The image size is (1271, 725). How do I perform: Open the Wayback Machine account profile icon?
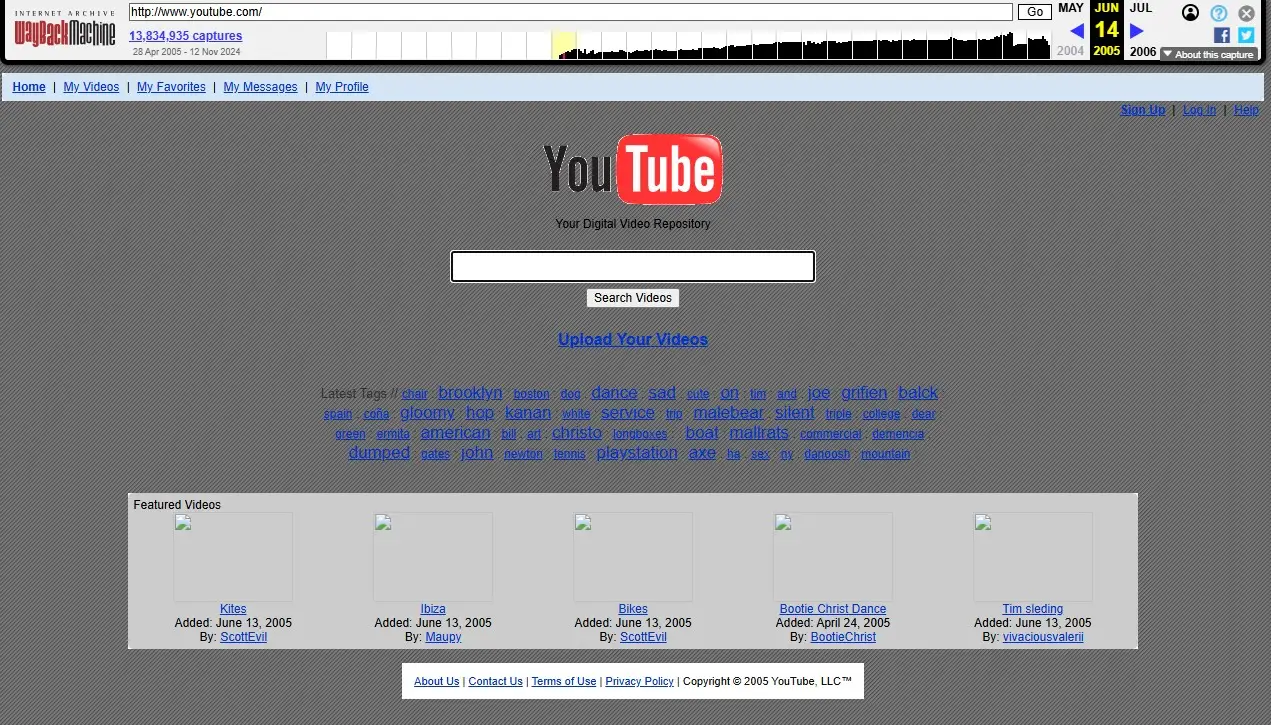[x=1190, y=13]
